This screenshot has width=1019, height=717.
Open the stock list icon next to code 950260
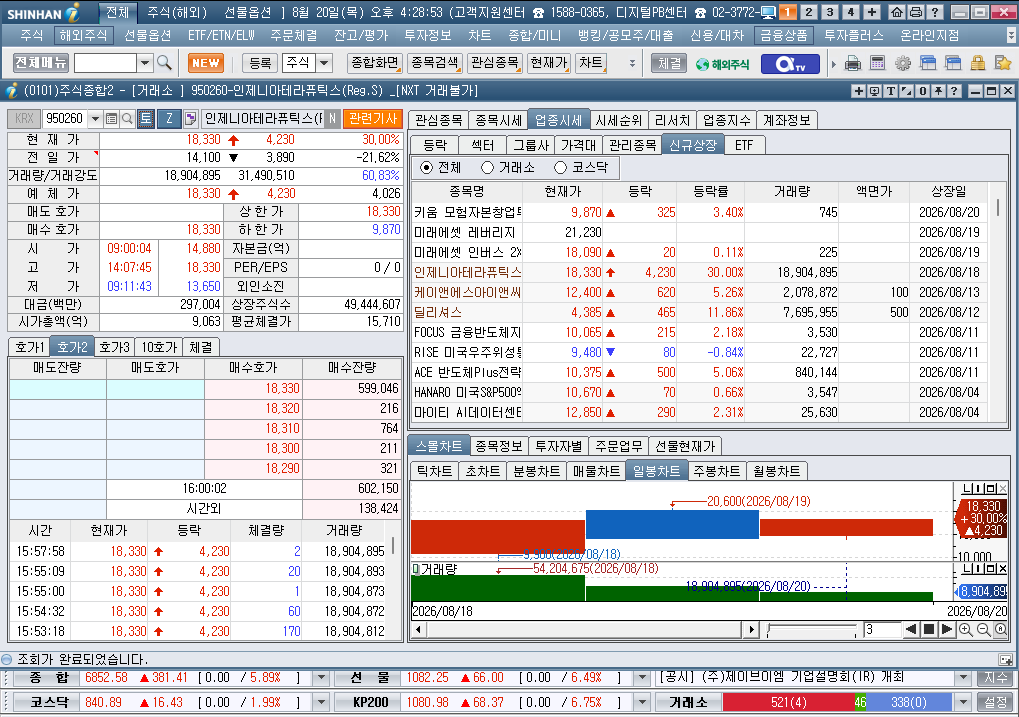click(111, 118)
